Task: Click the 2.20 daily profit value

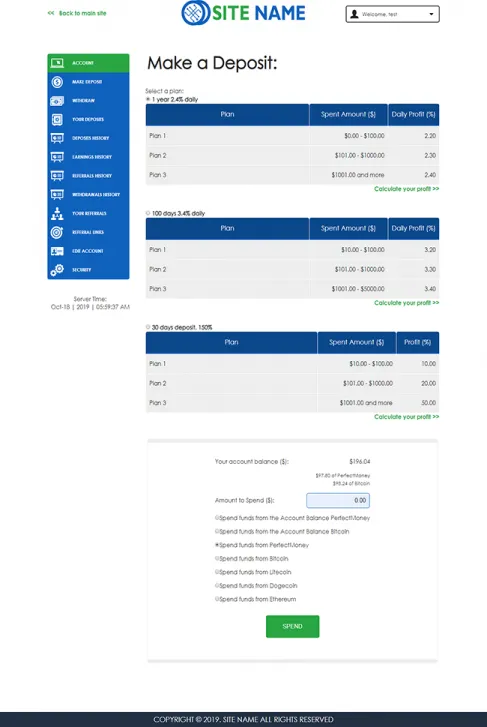Action: 430,136
